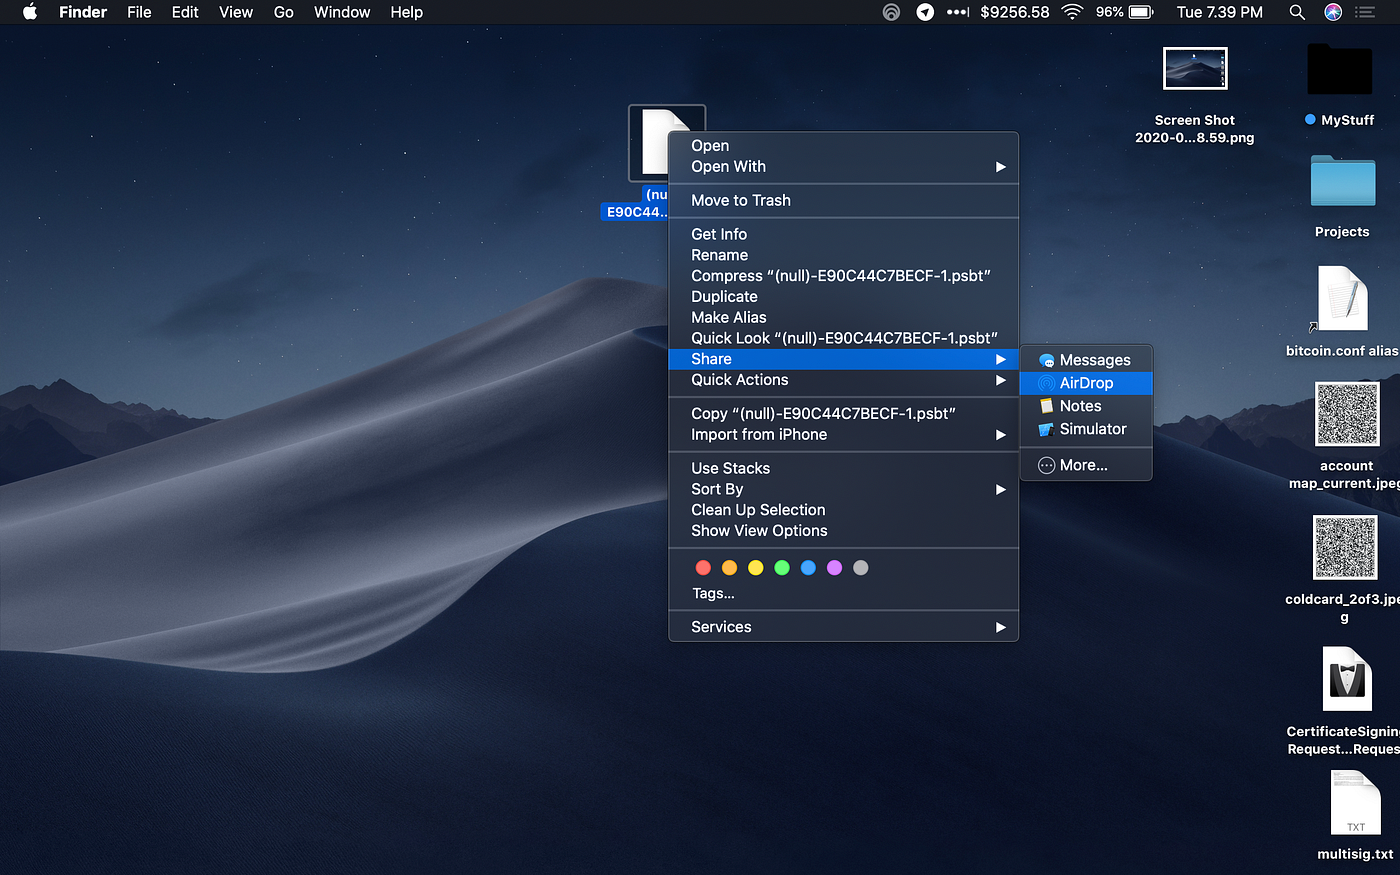
Task: Open the Help menu
Action: point(406,12)
